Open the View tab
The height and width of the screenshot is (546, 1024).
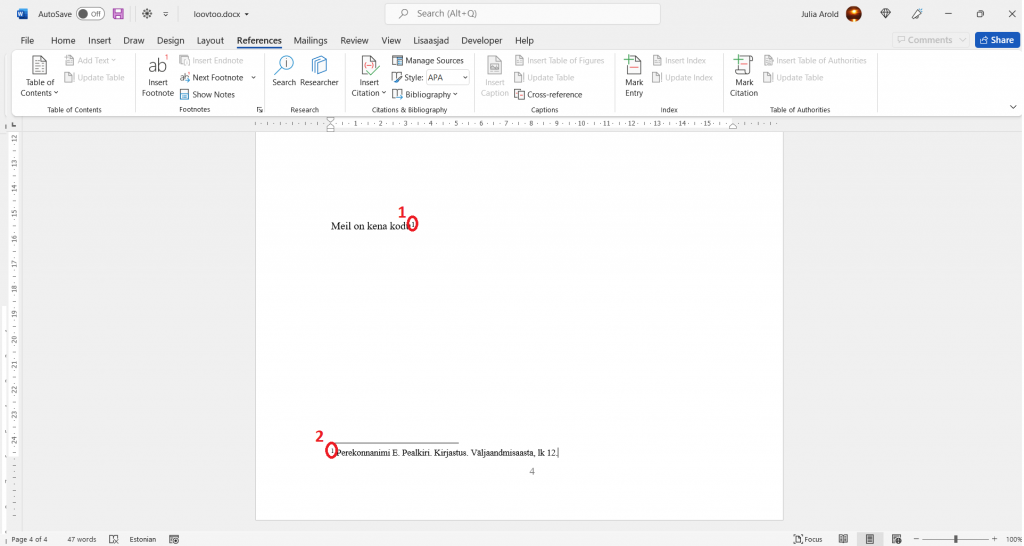click(x=391, y=40)
